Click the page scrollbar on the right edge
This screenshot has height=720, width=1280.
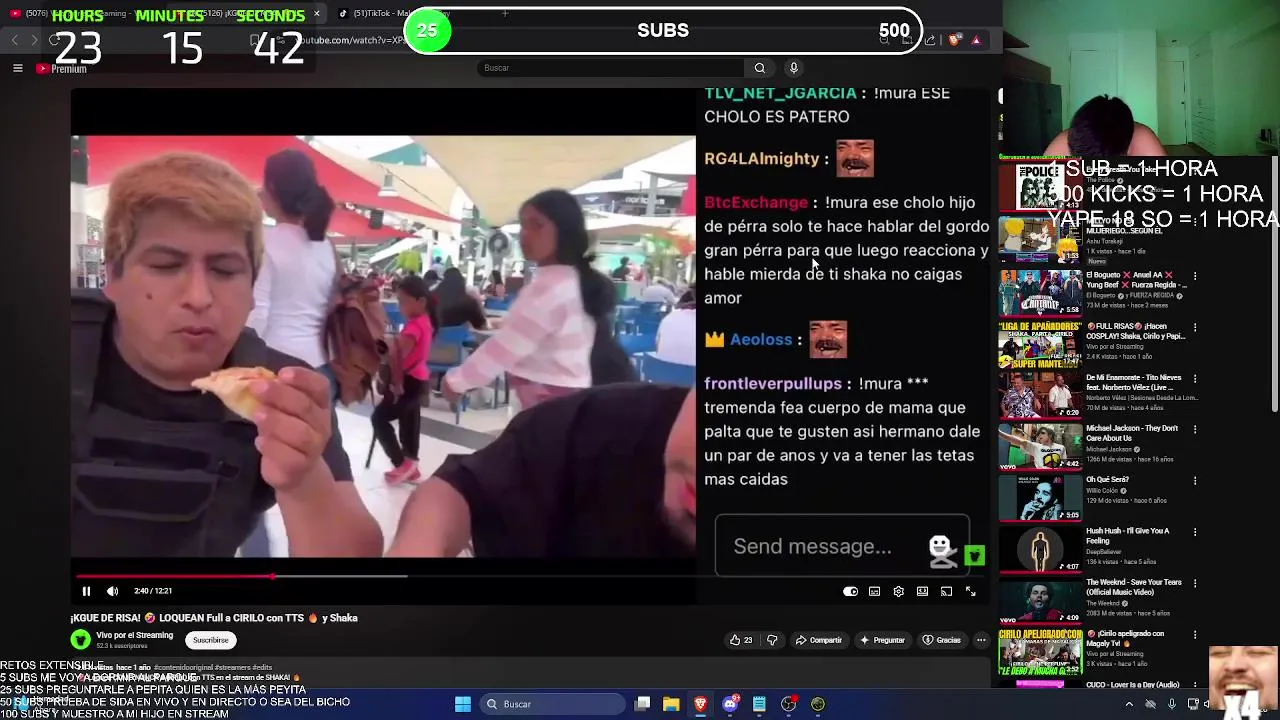[1275, 285]
